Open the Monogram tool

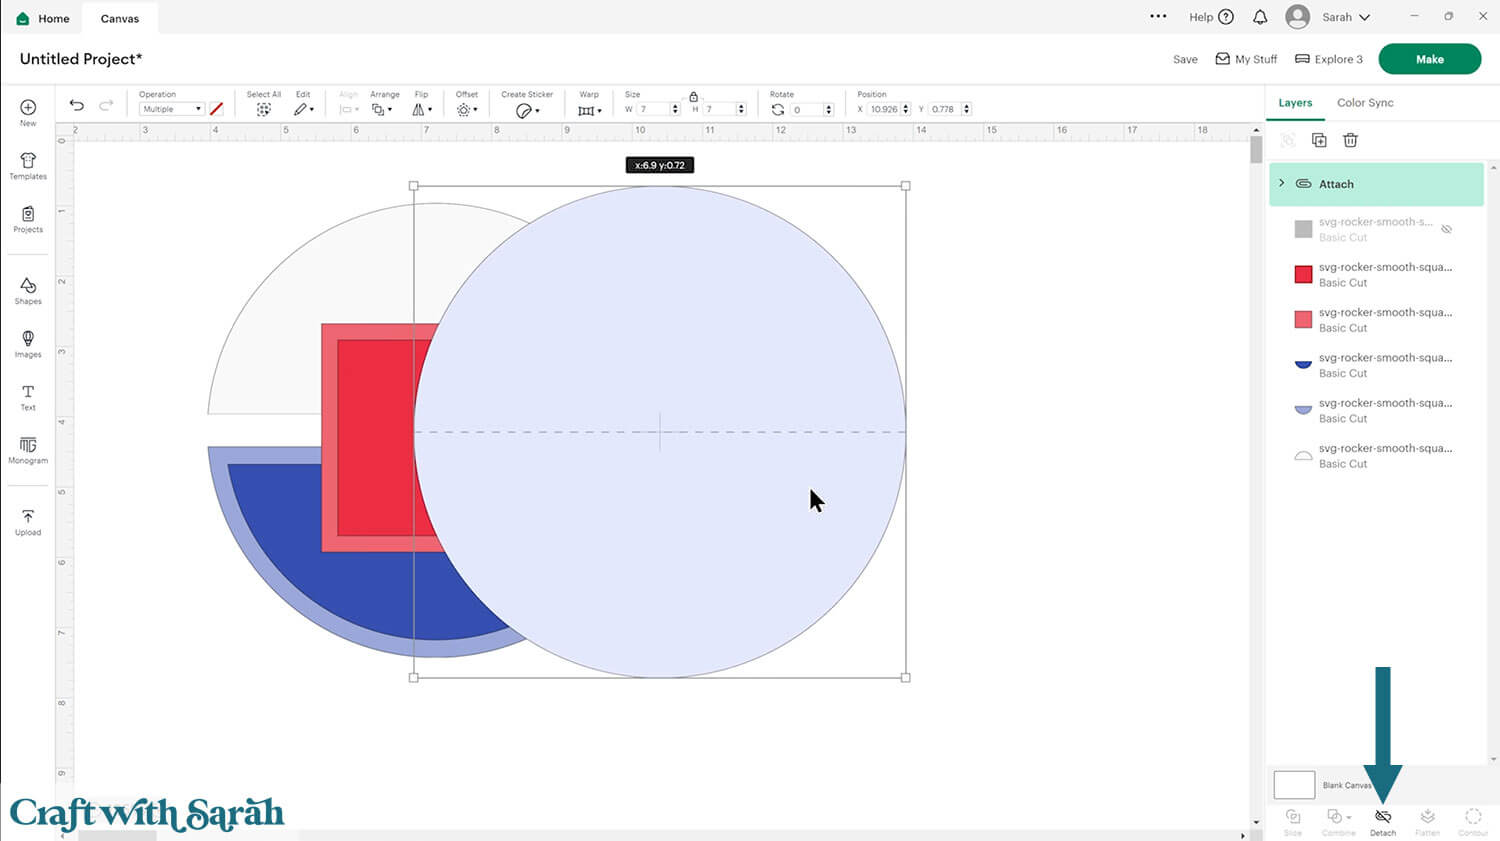[28, 450]
